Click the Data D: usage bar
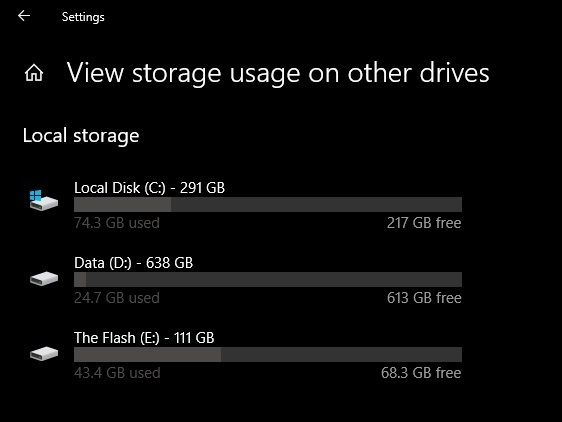This screenshot has height=422, width=562. pos(268,279)
